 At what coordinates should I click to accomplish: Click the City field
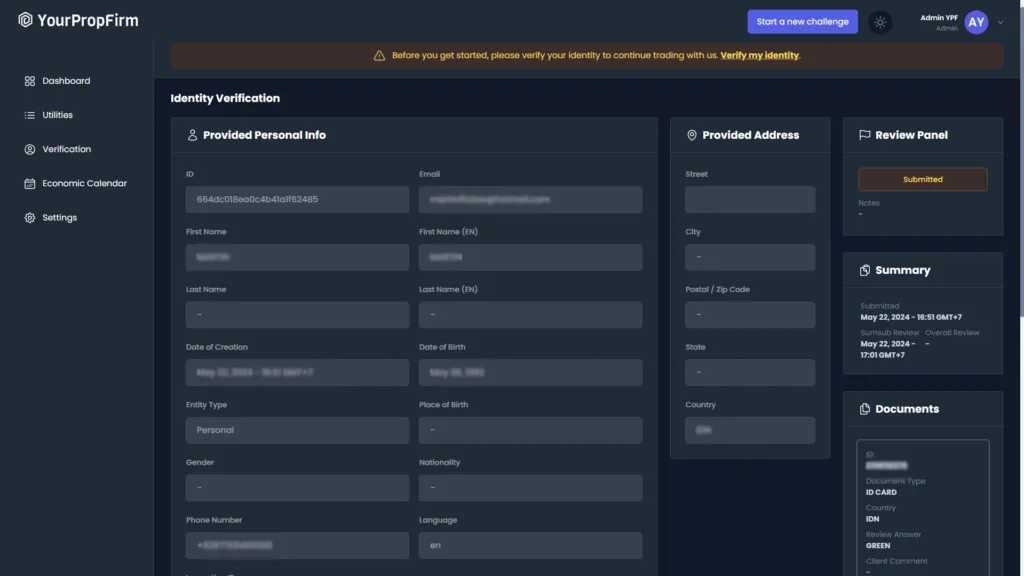point(750,257)
